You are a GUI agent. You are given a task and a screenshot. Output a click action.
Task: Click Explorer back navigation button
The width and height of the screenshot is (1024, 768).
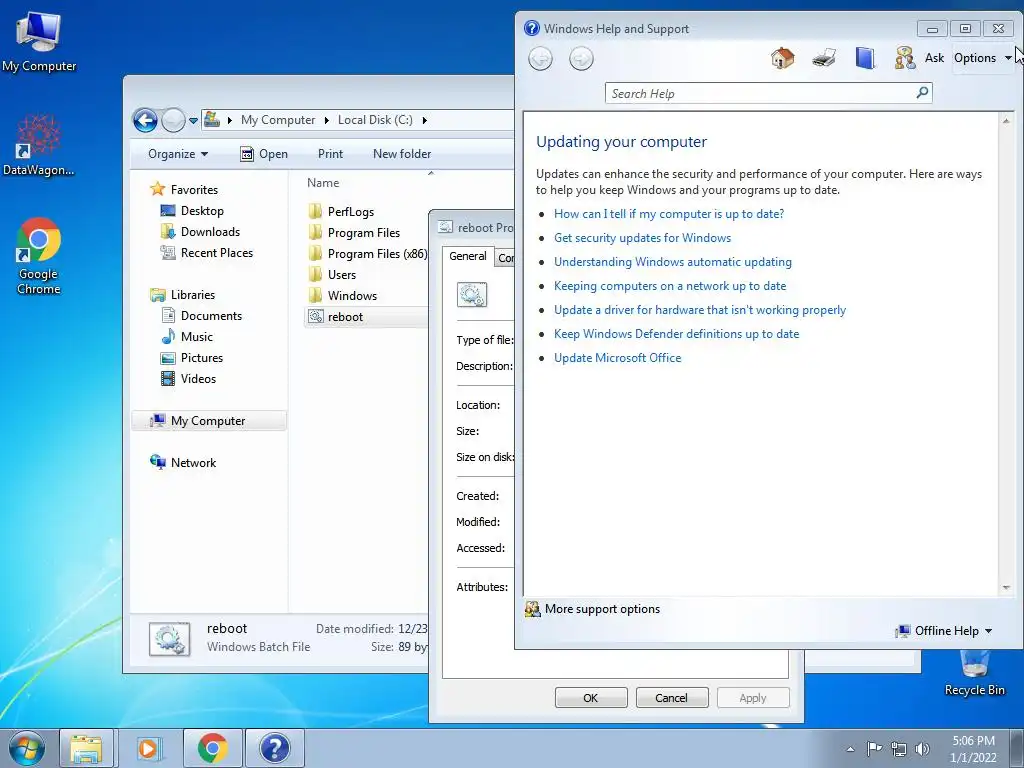click(x=145, y=120)
